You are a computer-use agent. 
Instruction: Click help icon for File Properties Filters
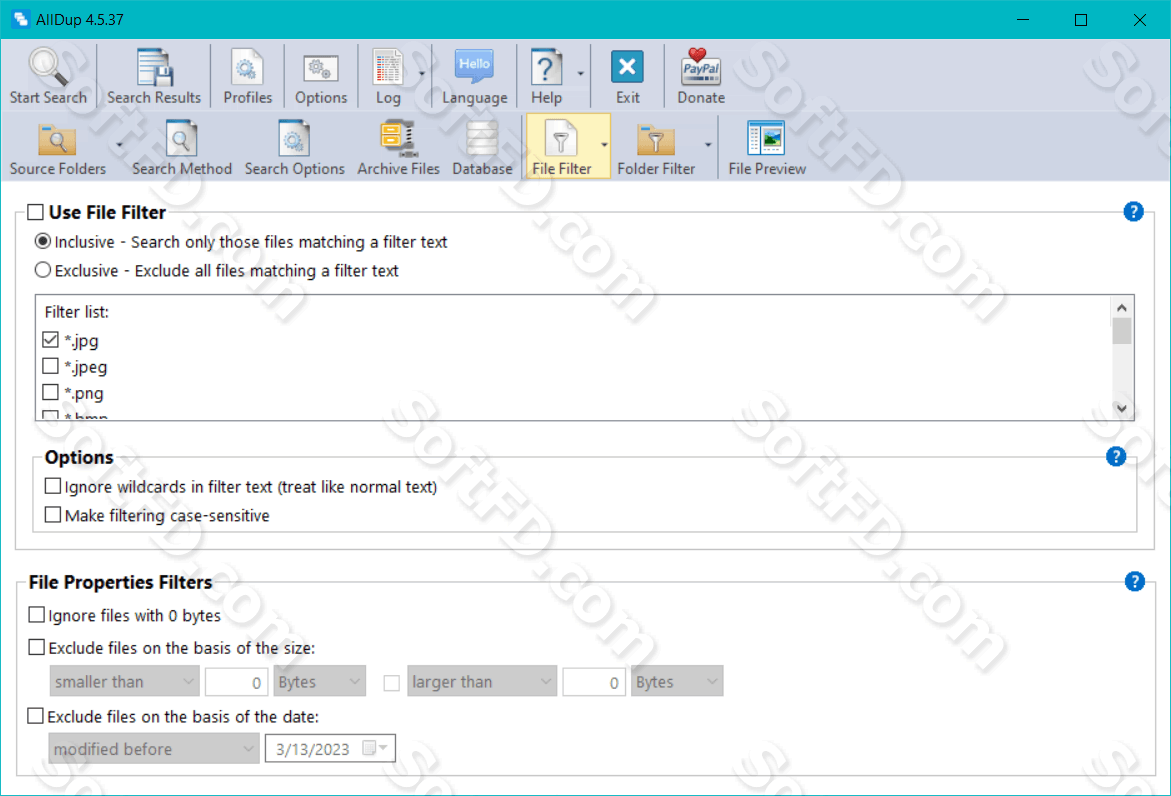[1134, 582]
